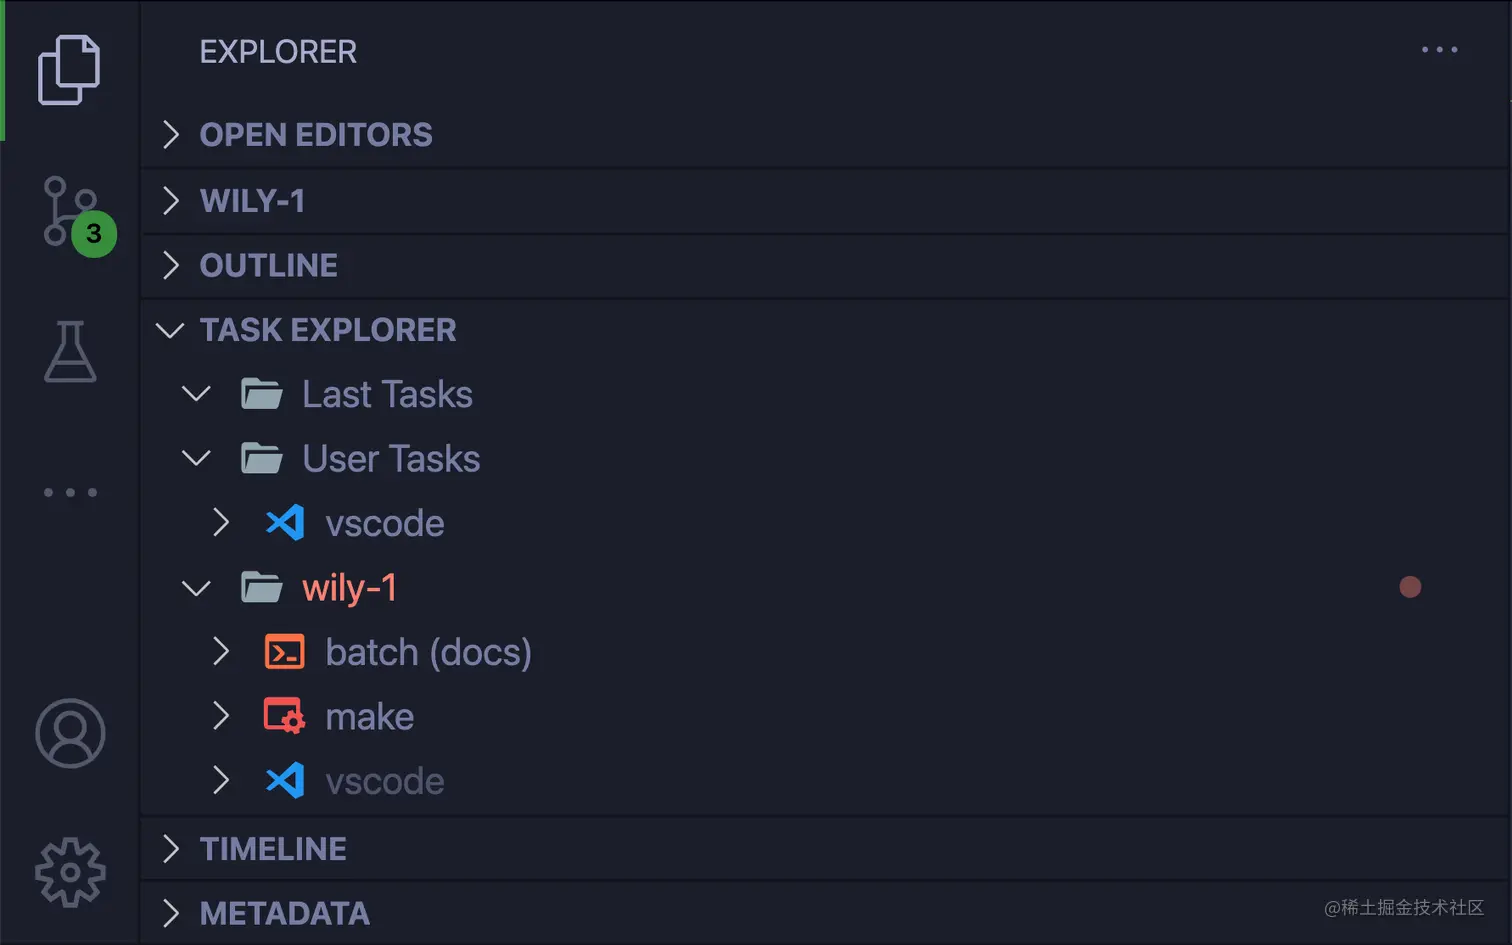Open the Explorer icon in activity bar

pos(69,70)
